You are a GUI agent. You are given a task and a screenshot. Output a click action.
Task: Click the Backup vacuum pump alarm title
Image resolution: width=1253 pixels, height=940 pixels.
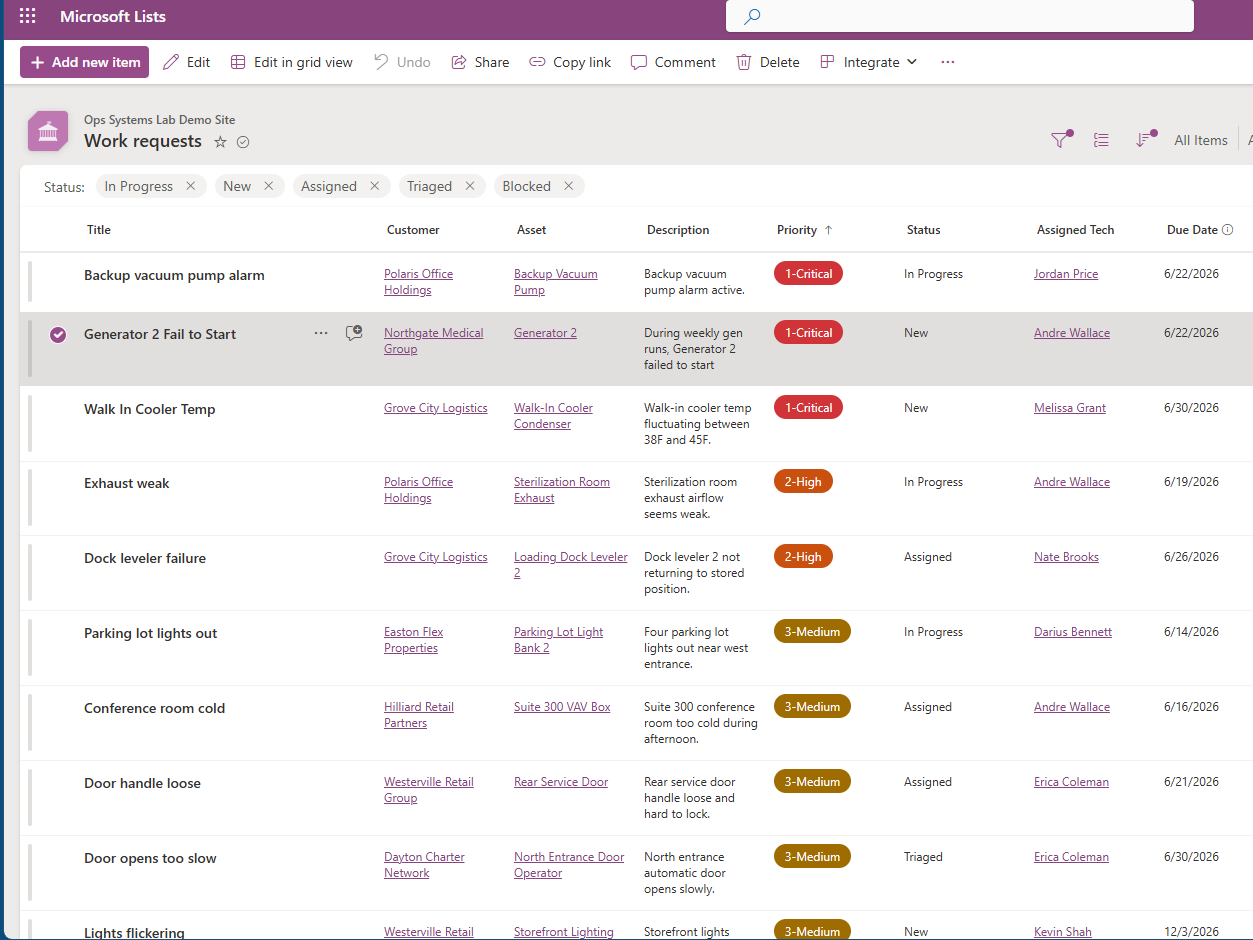174,276
